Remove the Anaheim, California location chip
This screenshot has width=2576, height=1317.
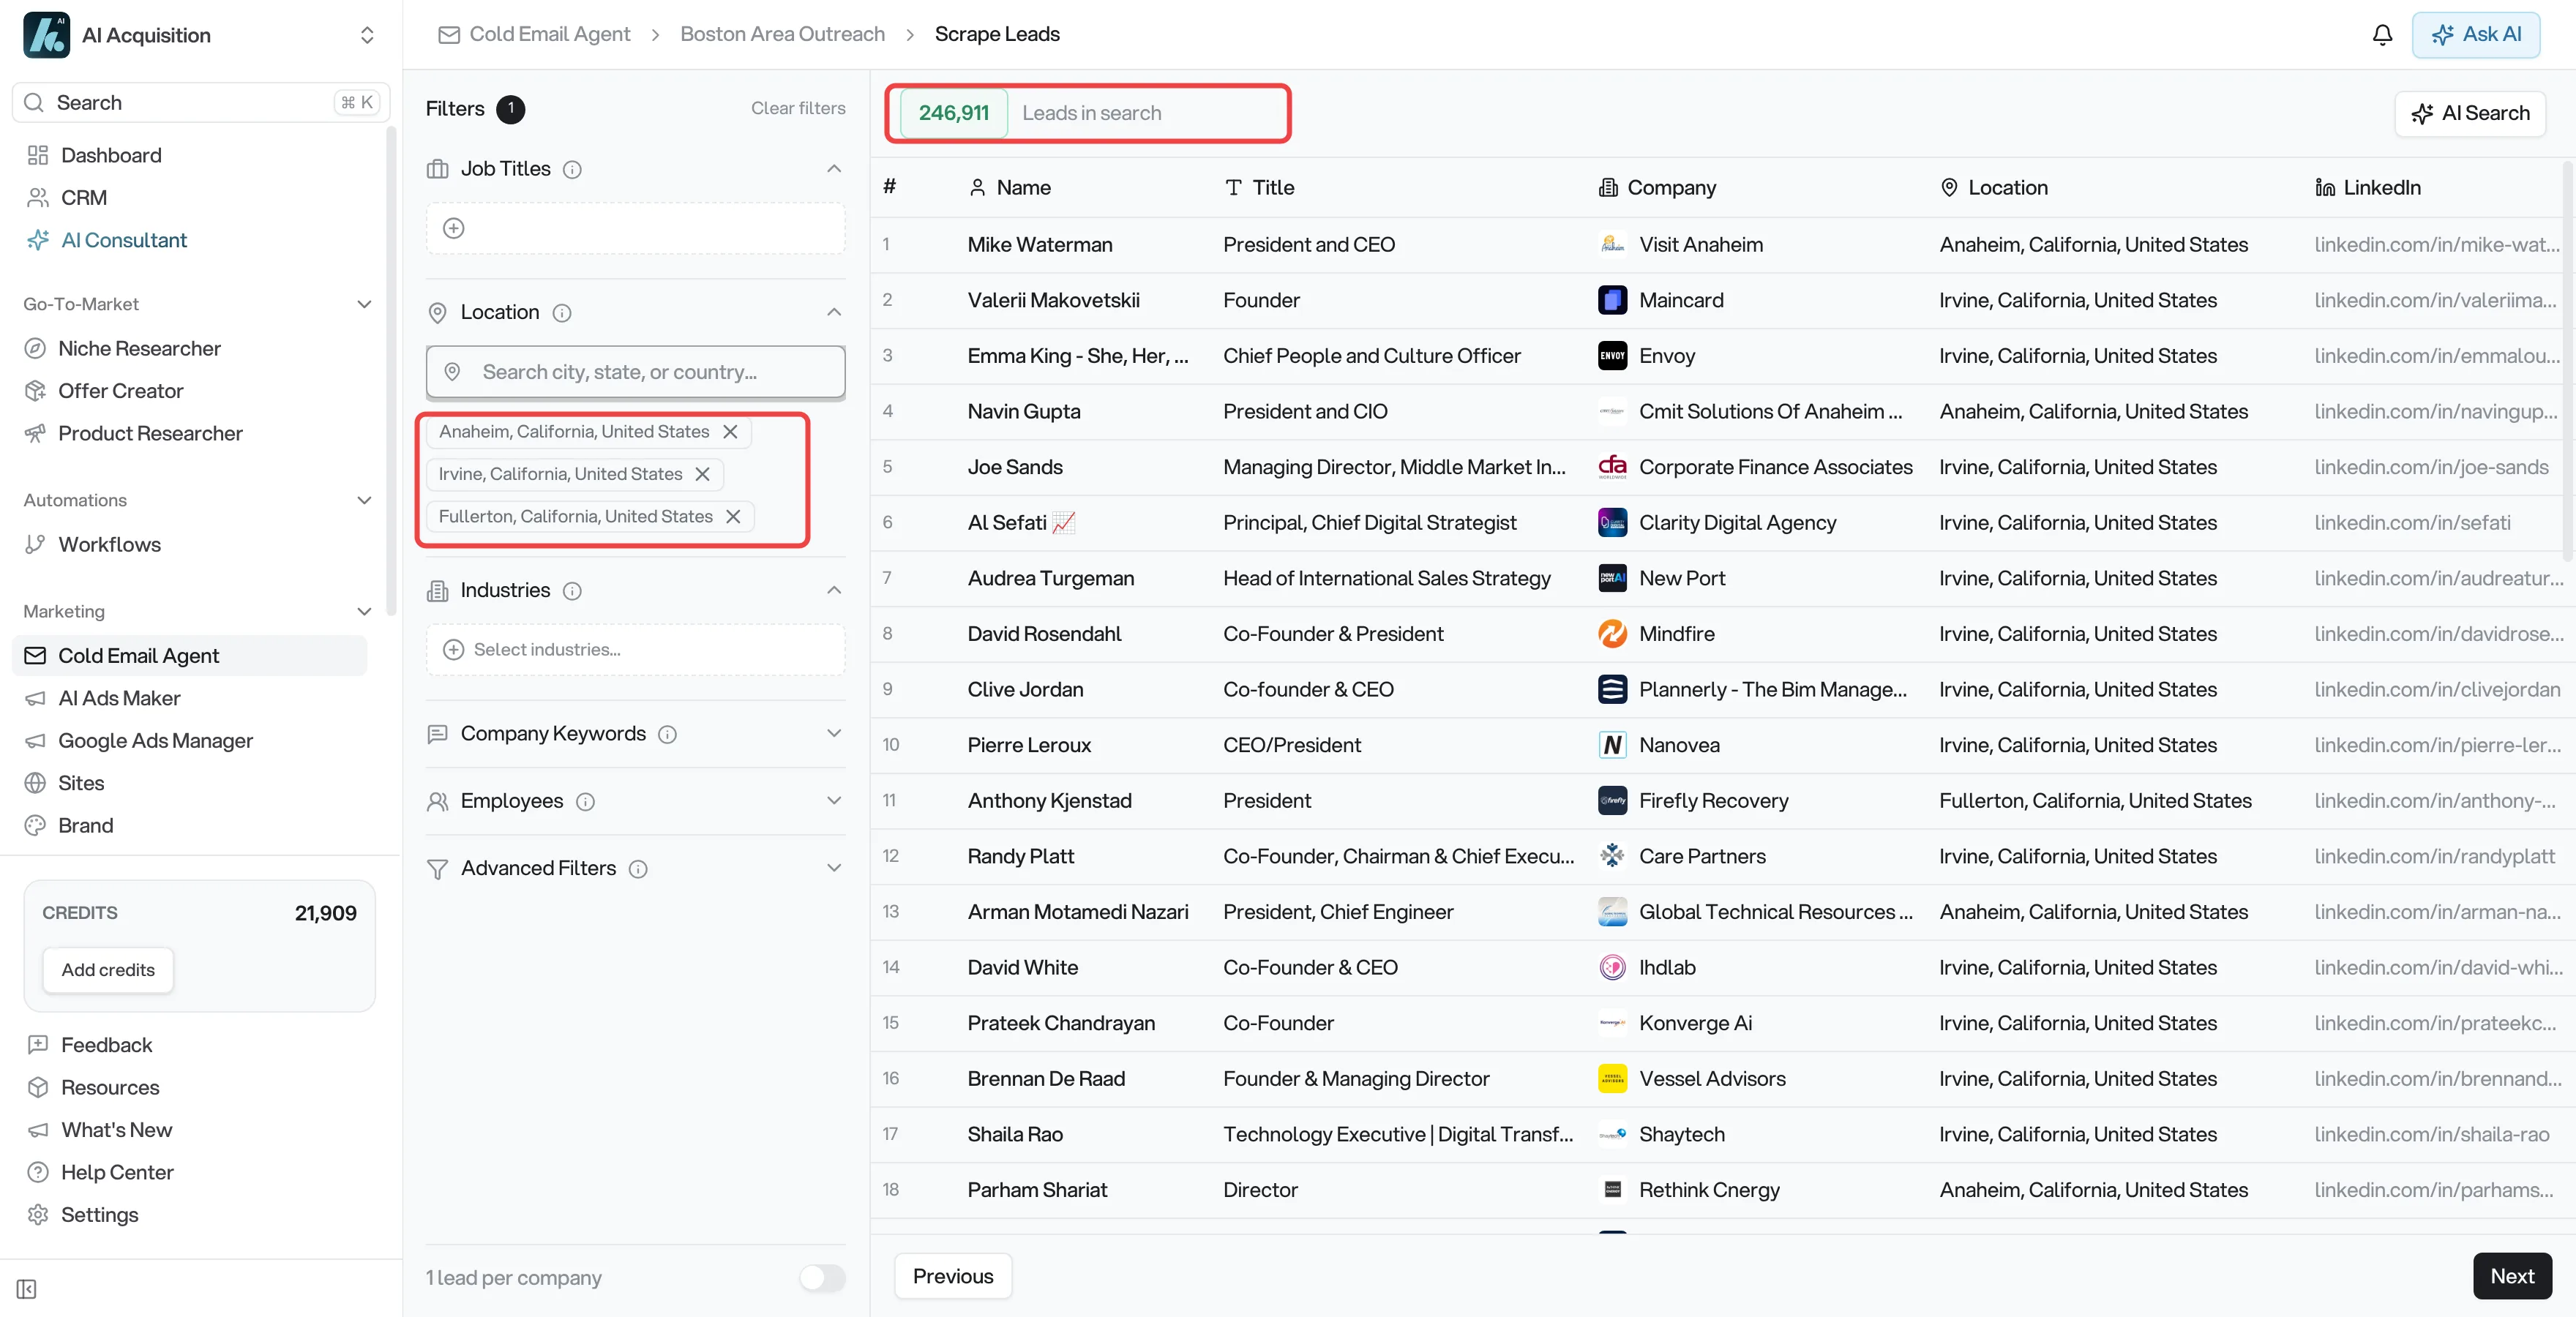tap(731, 431)
